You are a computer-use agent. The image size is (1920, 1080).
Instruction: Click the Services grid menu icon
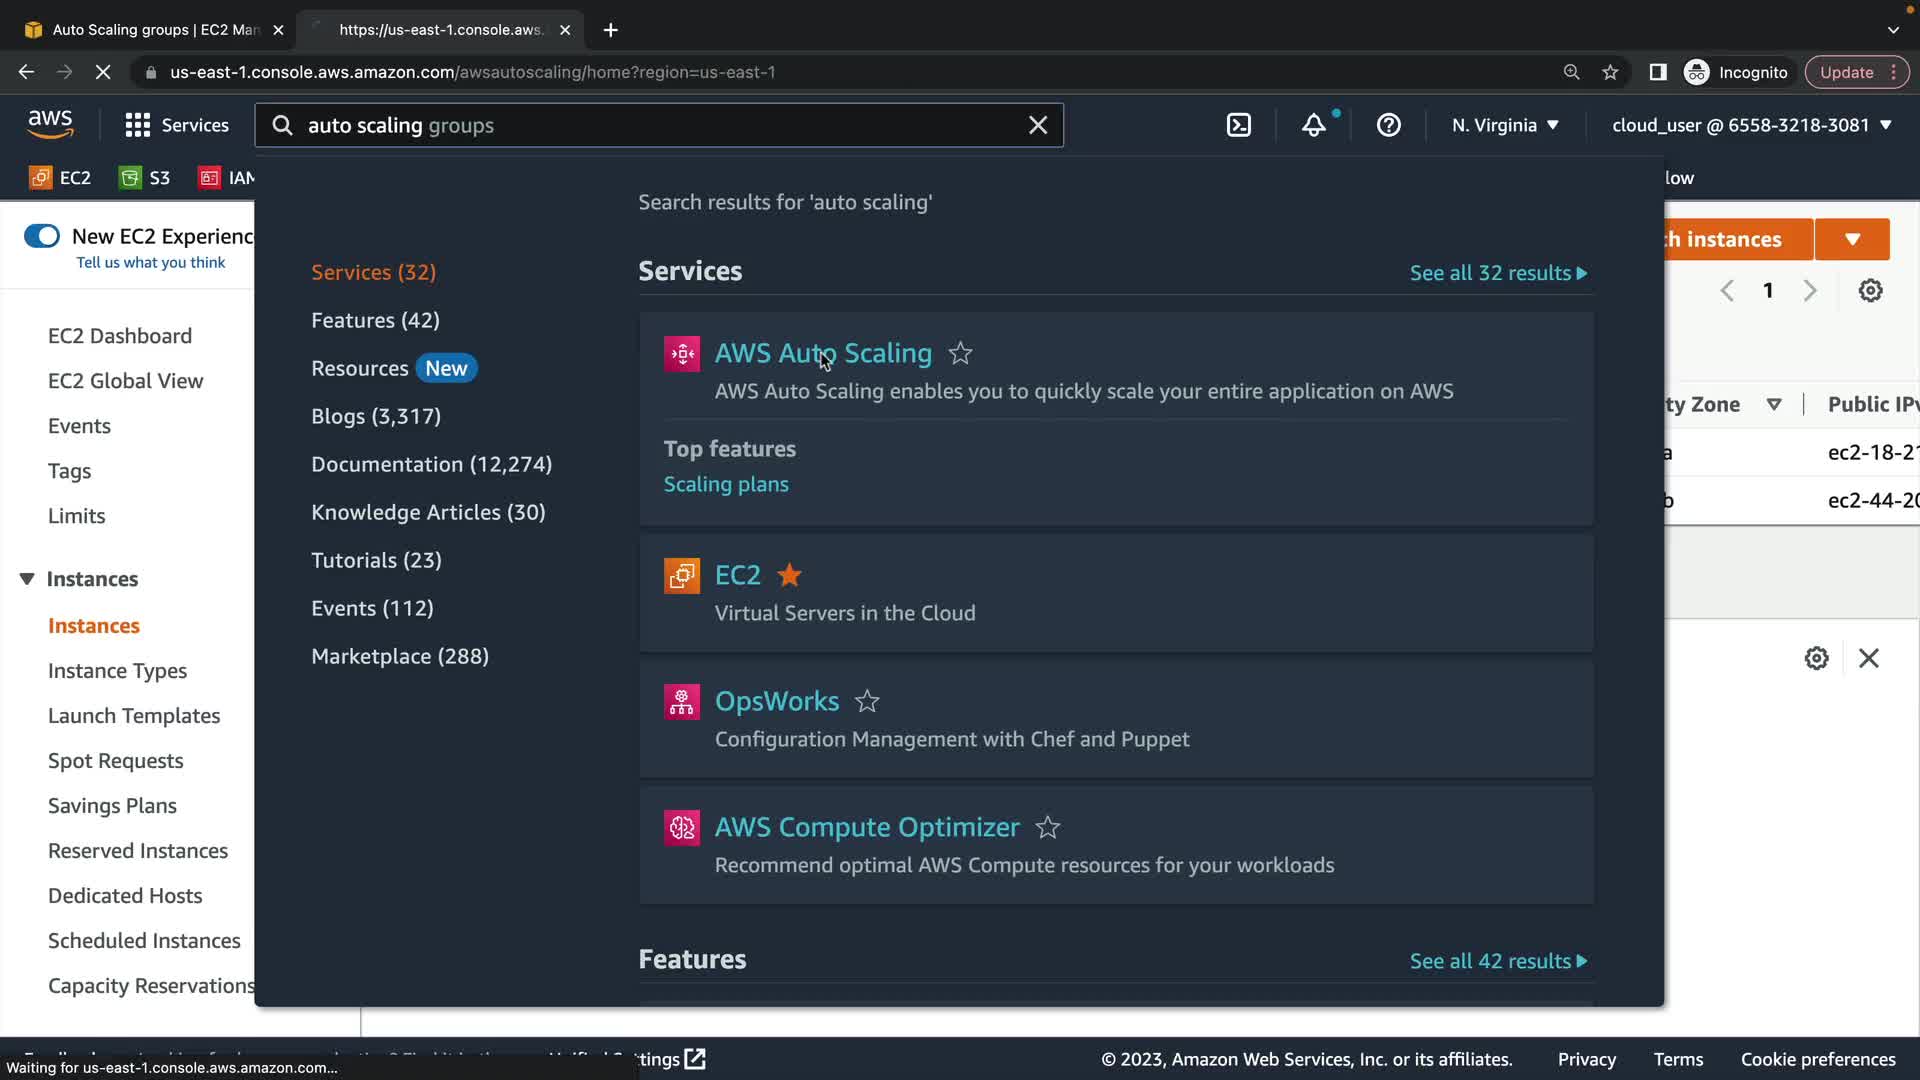coord(137,125)
